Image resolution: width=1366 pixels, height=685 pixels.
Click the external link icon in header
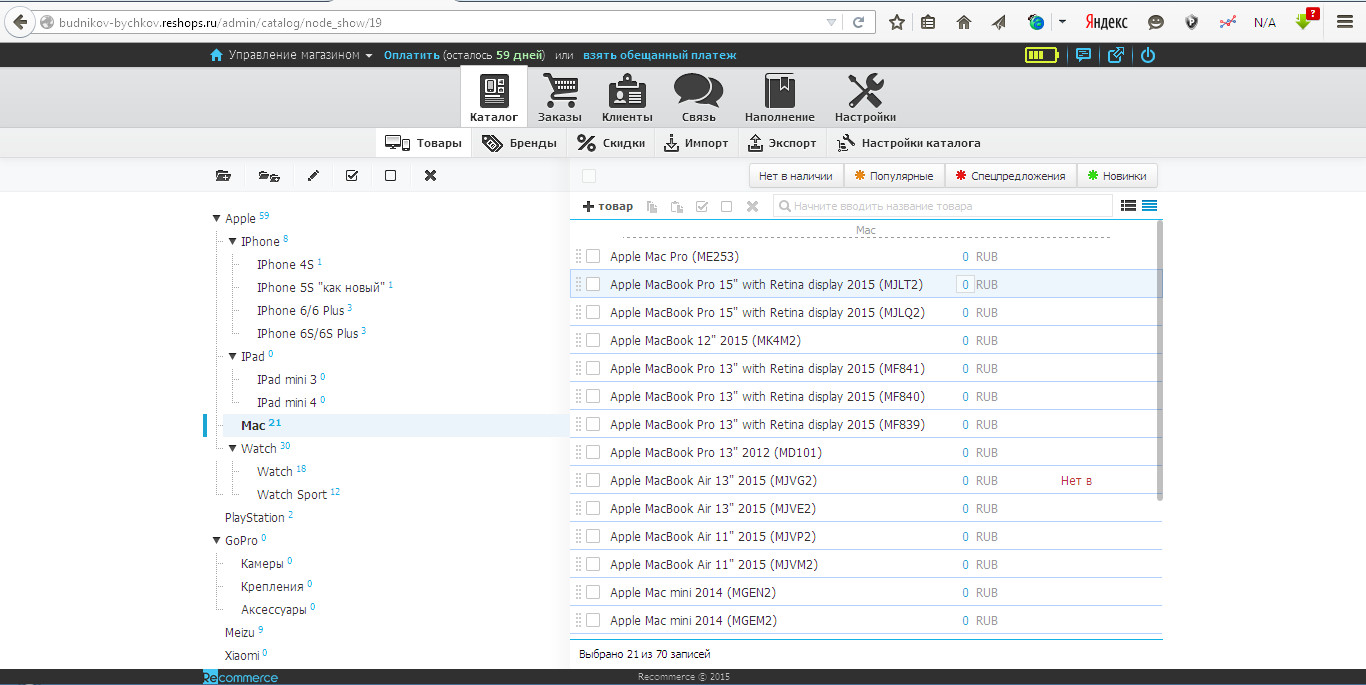[x=1116, y=55]
